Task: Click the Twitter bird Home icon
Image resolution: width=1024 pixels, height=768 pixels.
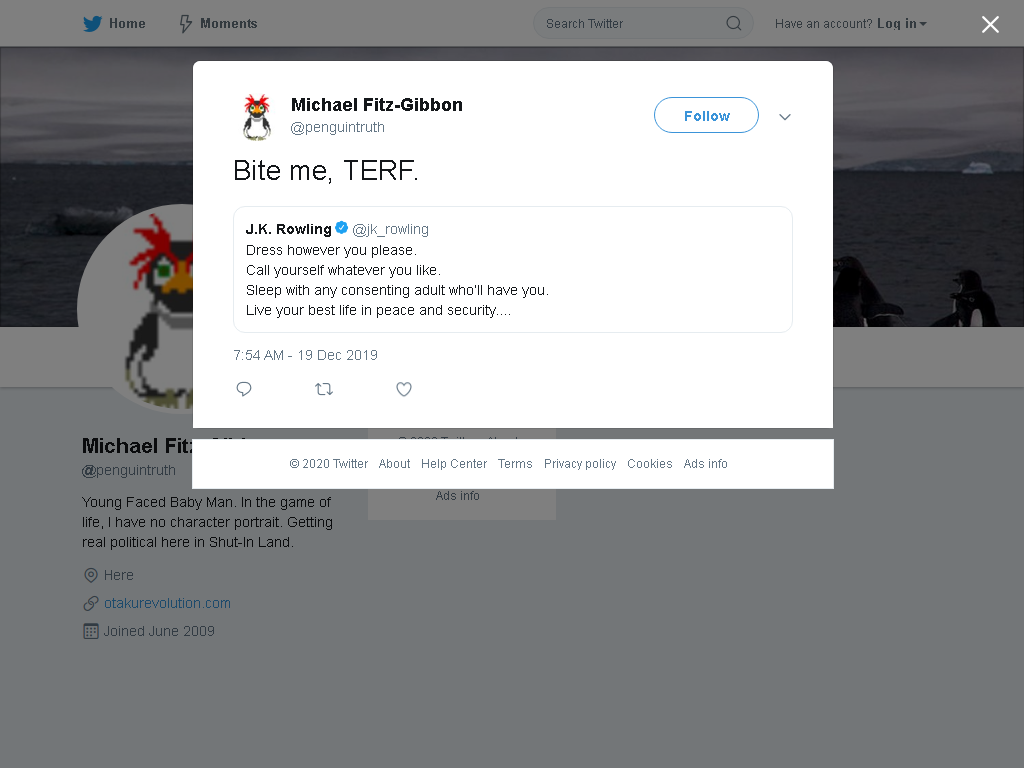Action: [92, 24]
